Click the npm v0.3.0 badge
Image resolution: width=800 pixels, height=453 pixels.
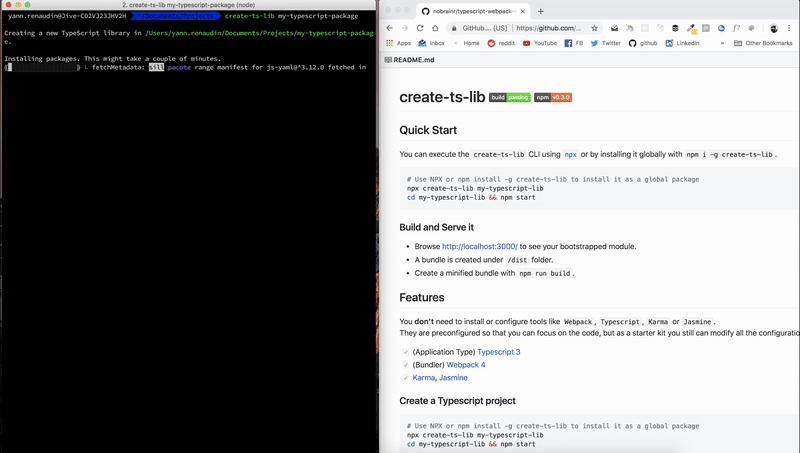[553, 97]
